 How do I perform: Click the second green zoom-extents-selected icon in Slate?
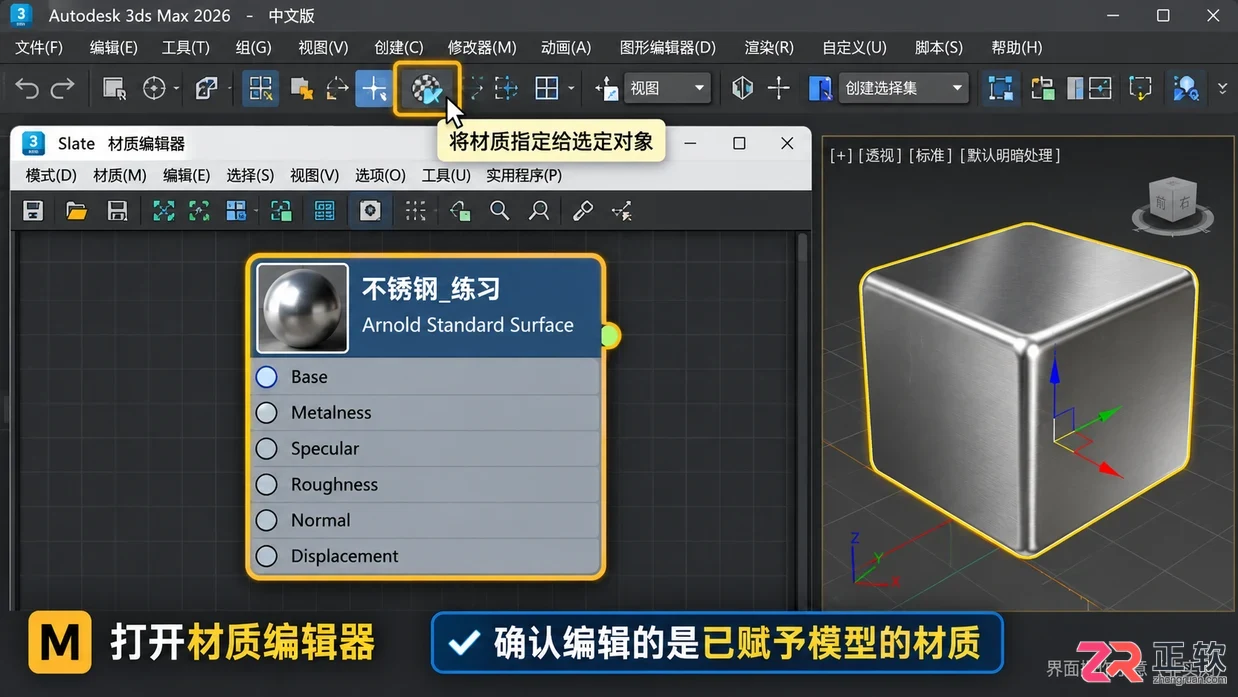coord(199,211)
